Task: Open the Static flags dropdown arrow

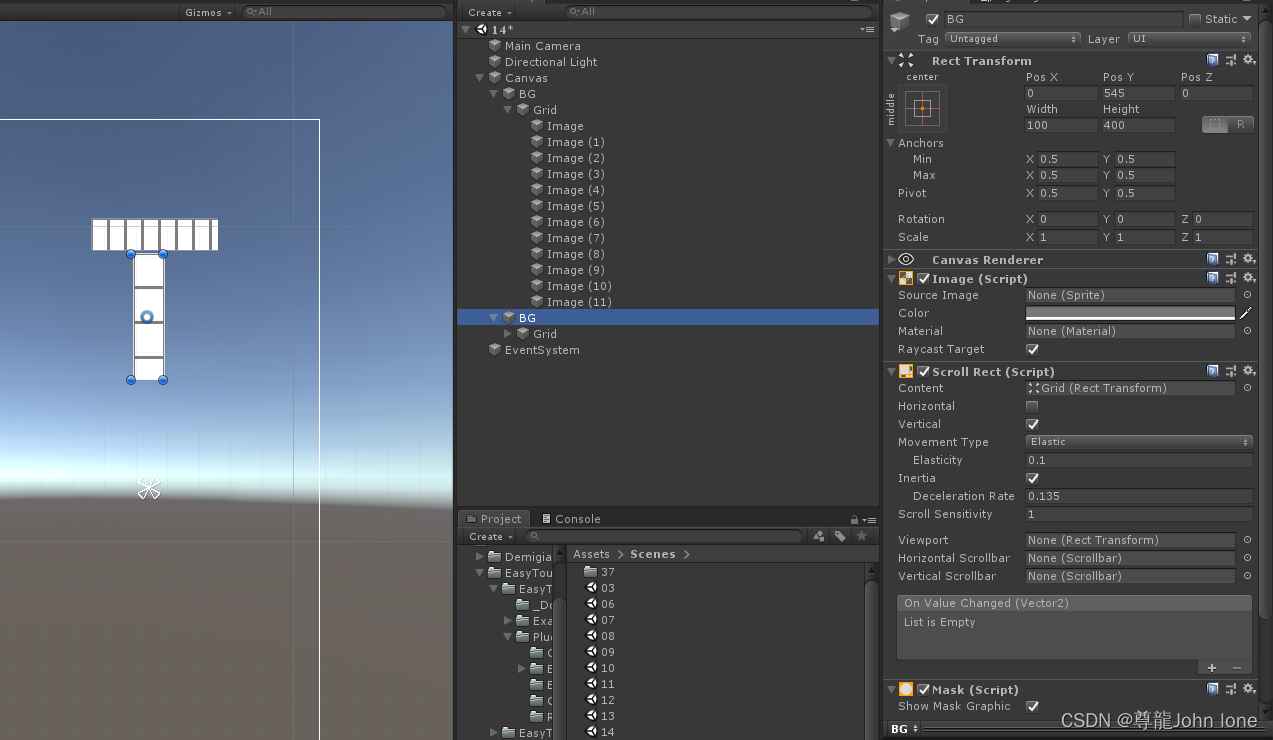Action: [x=1247, y=19]
